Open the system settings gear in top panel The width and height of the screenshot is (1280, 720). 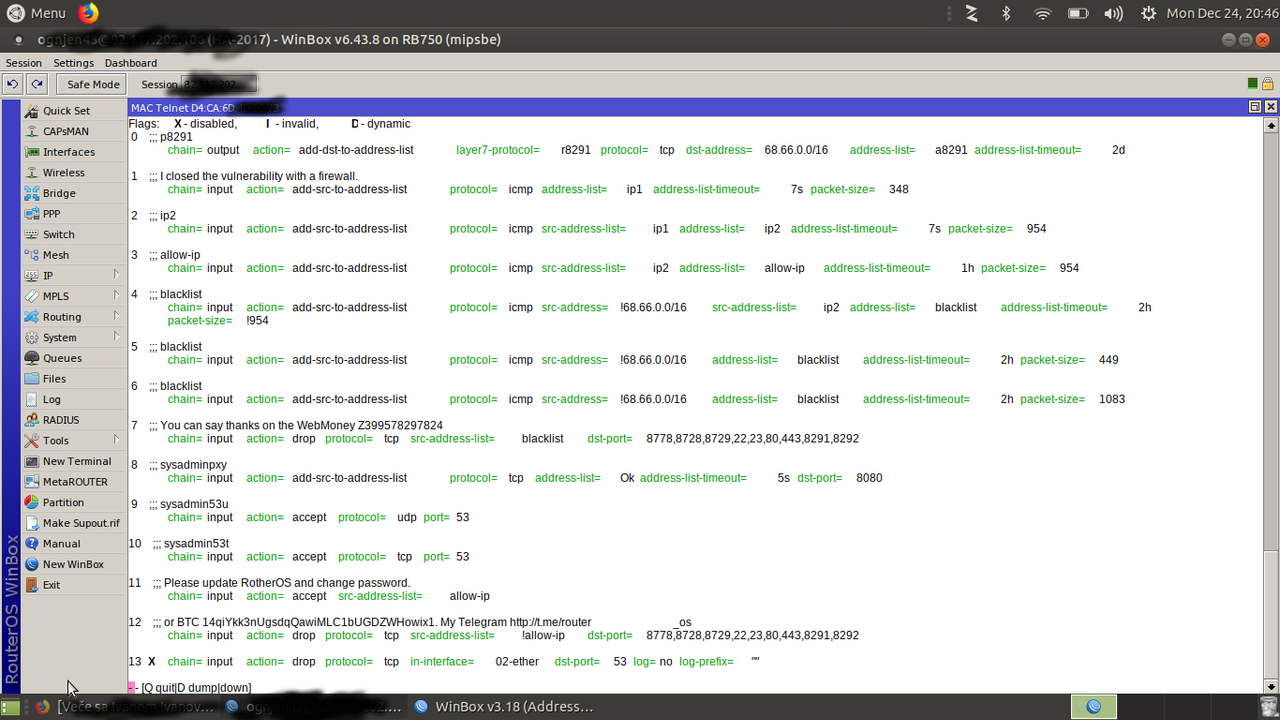1148,13
